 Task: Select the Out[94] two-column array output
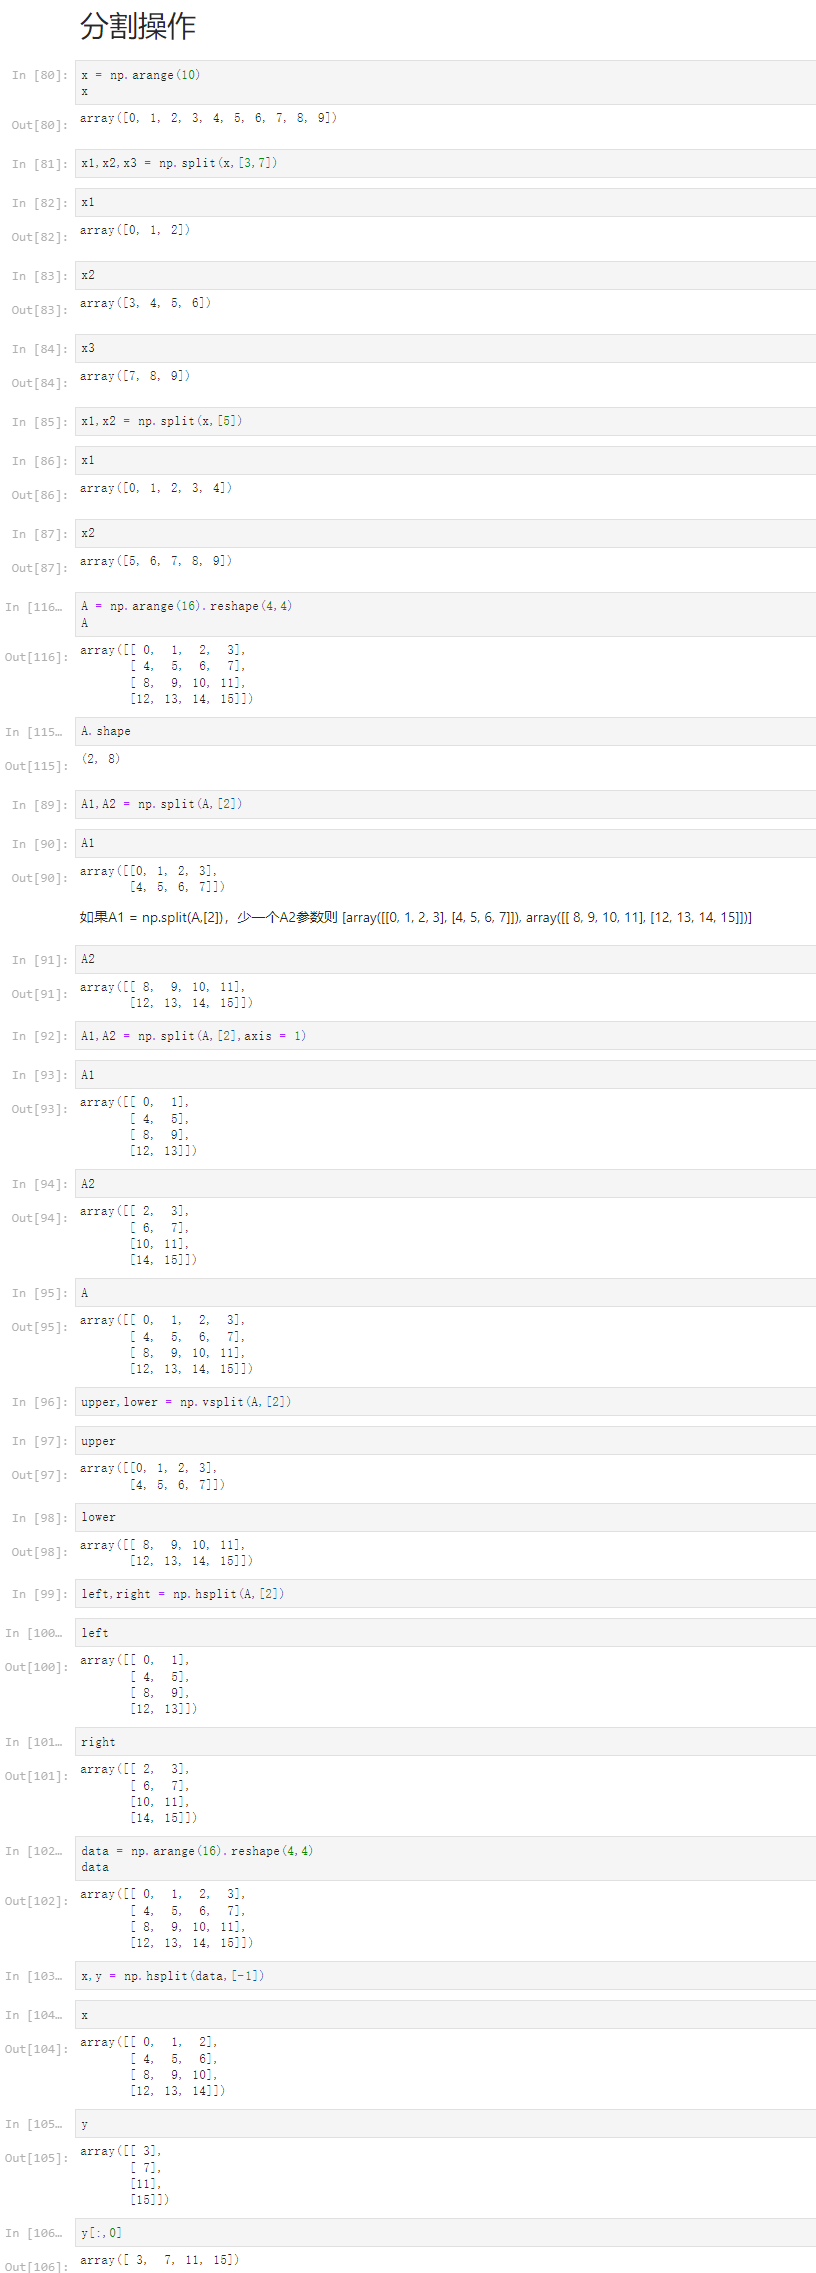pyautogui.click(x=138, y=1236)
